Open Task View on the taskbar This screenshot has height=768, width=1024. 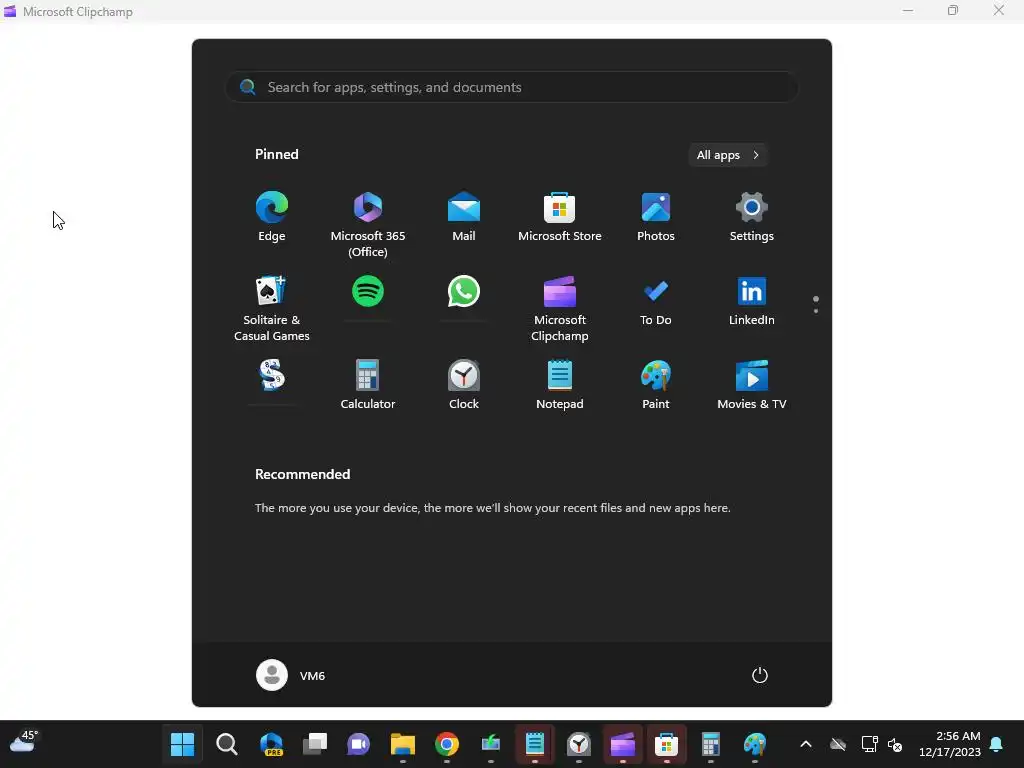pyautogui.click(x=315, y=744)
